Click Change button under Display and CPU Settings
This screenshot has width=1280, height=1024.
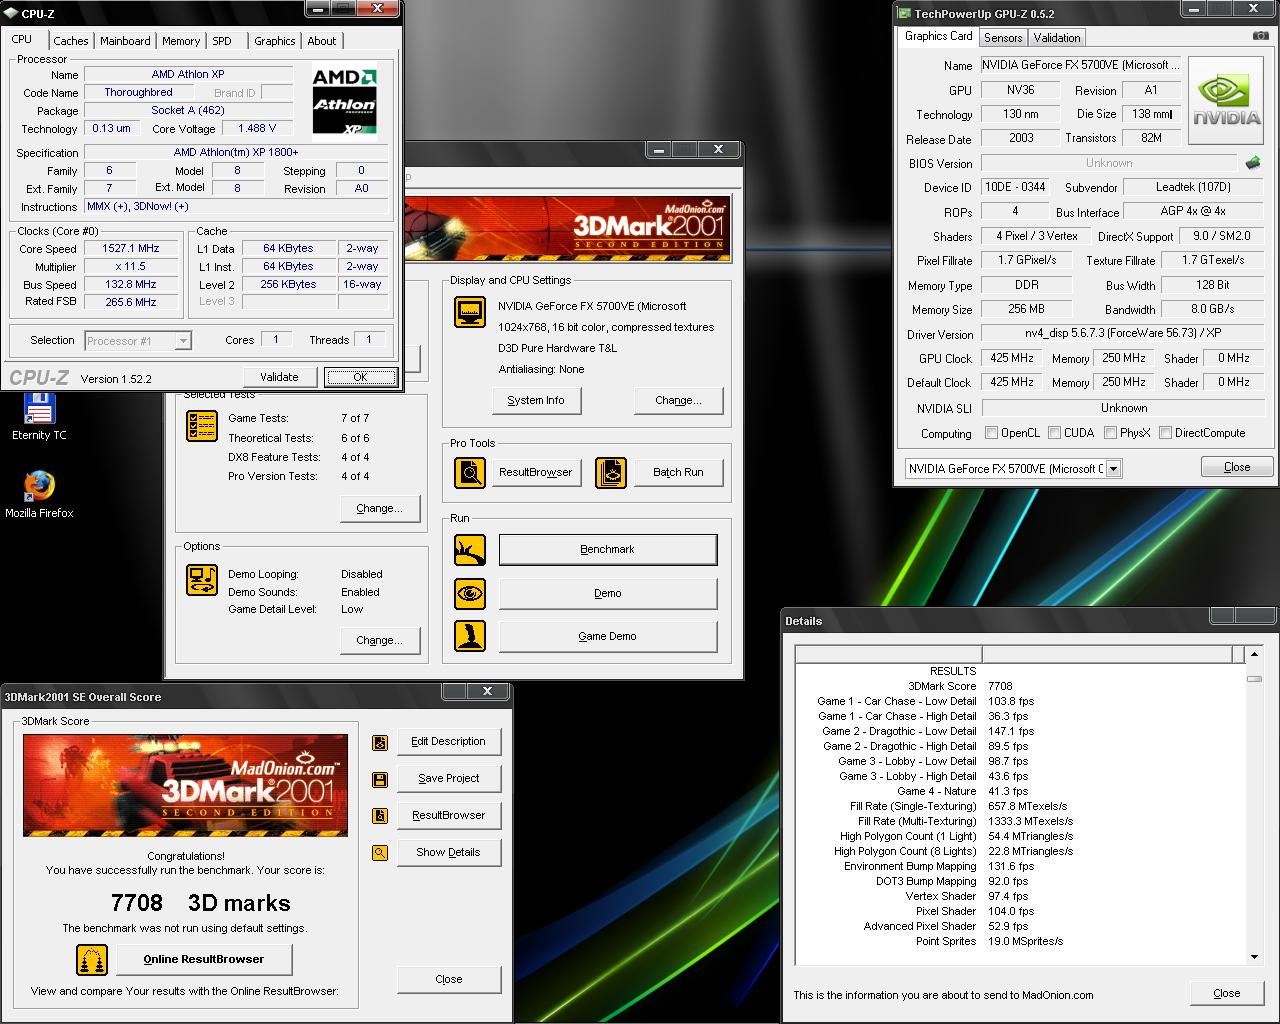point(678,400)
